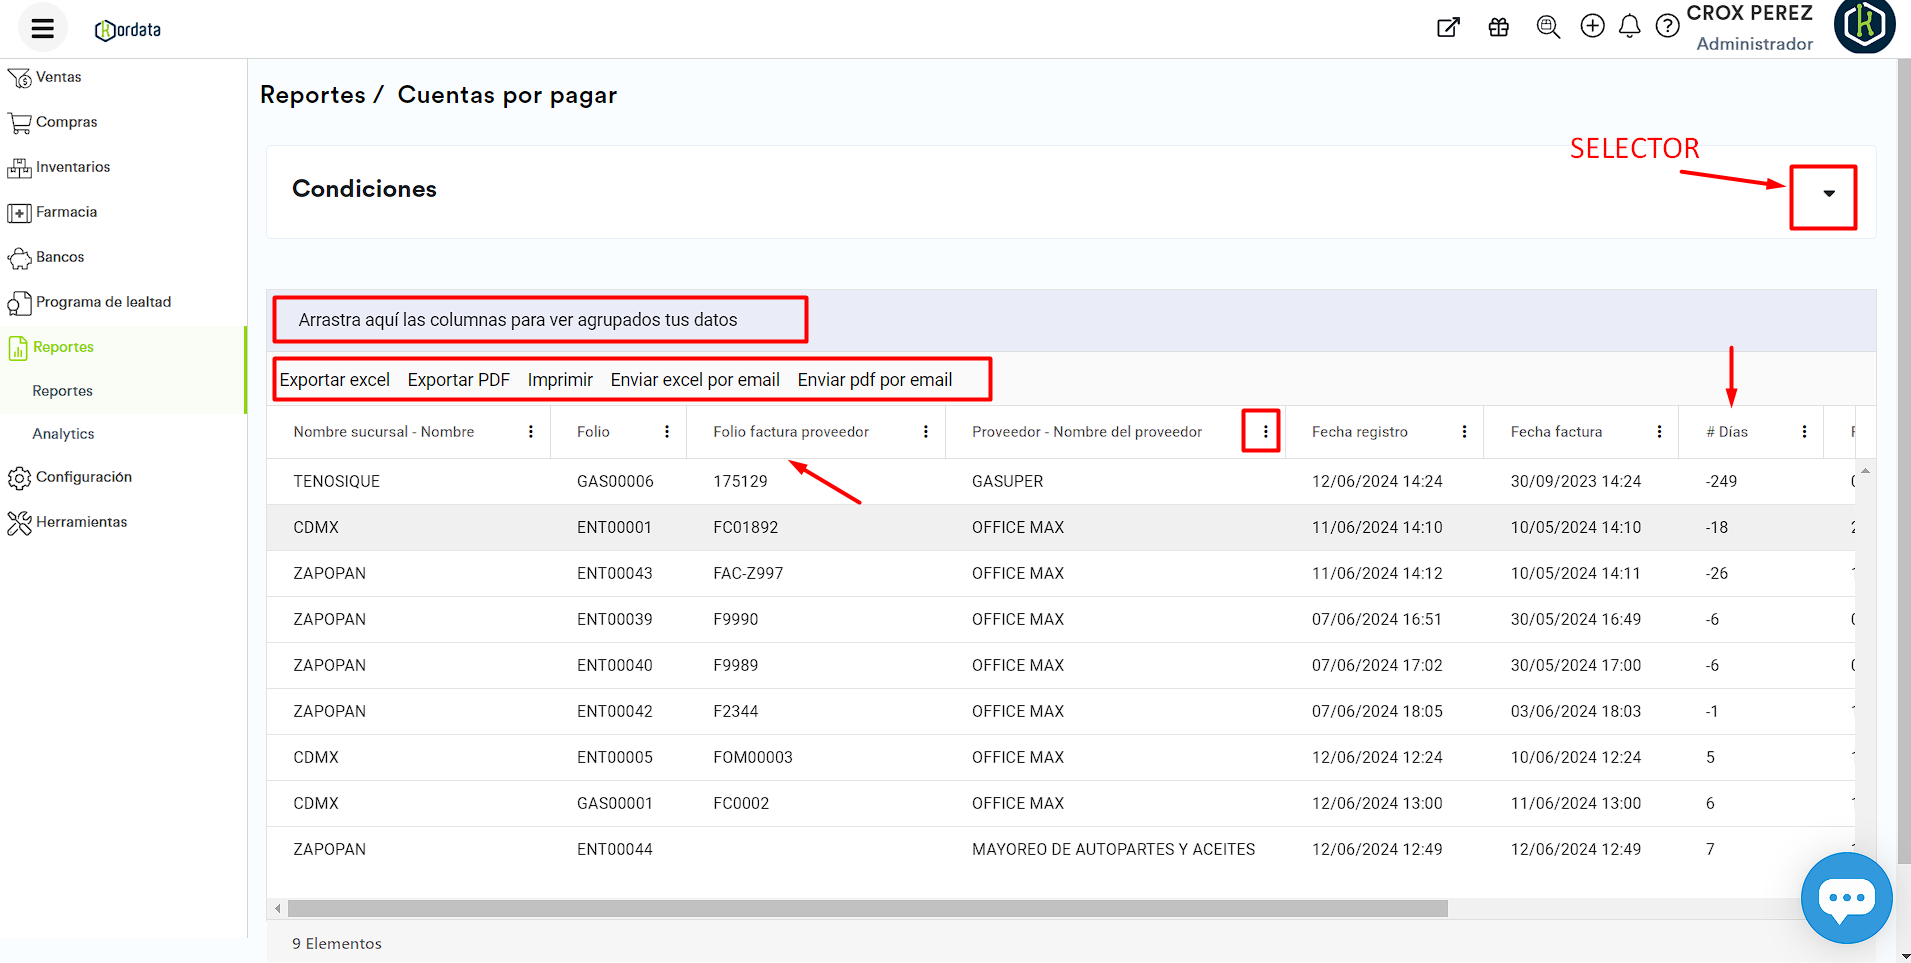Image resolution: width=1911 pixels, height=963 pixels.
Task: Click Enviar pdf por email
Action: coord(874,380)
